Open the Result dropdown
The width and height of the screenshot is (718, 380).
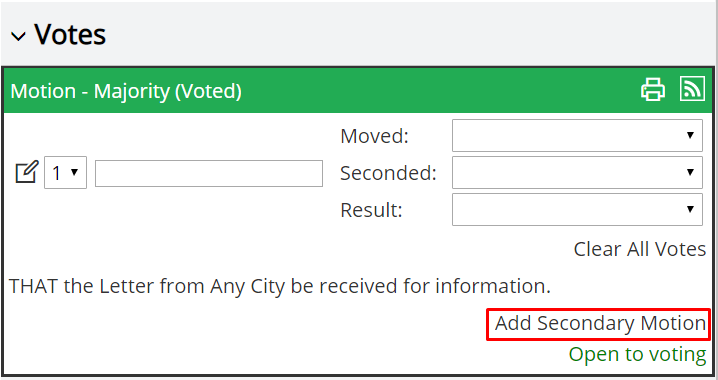click(x=577, y=210)
